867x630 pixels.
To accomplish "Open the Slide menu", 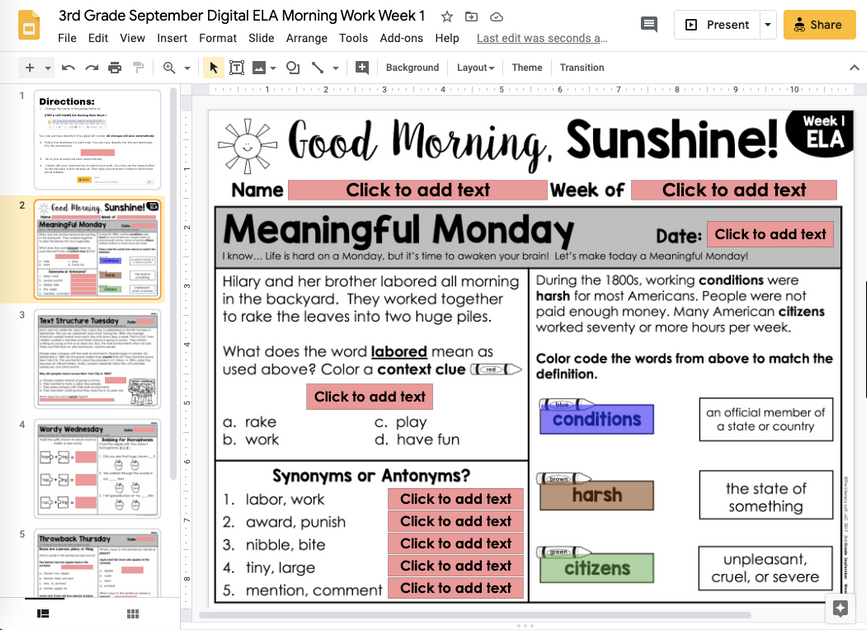I will [x=261, y=38].
